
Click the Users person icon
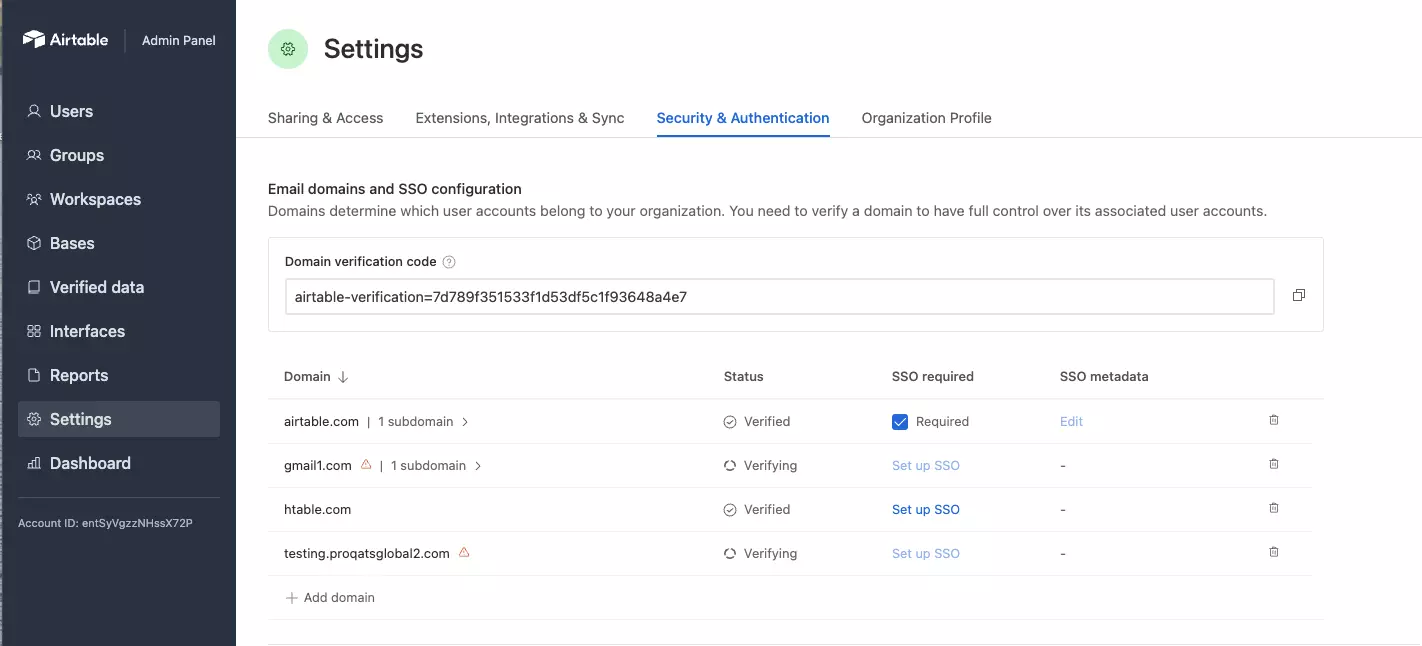pyautogui.click(x=34, y=111)
